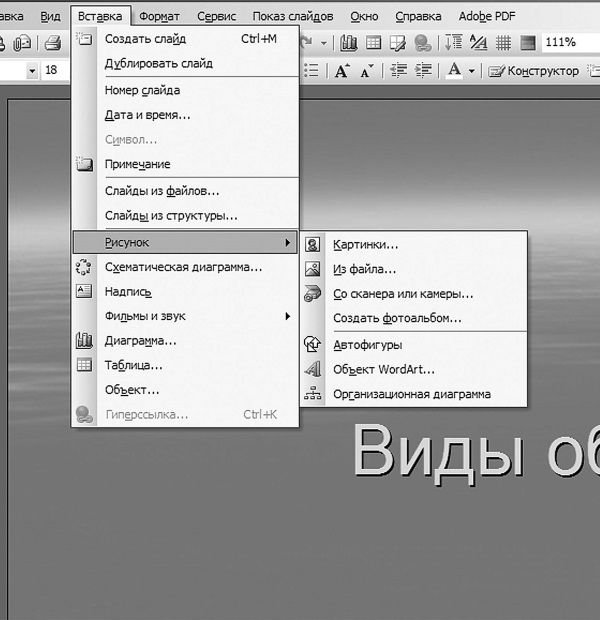This screenshot has width=600, height=620.
Task: Open the Формат menu
Action: [x=160, y=16]
